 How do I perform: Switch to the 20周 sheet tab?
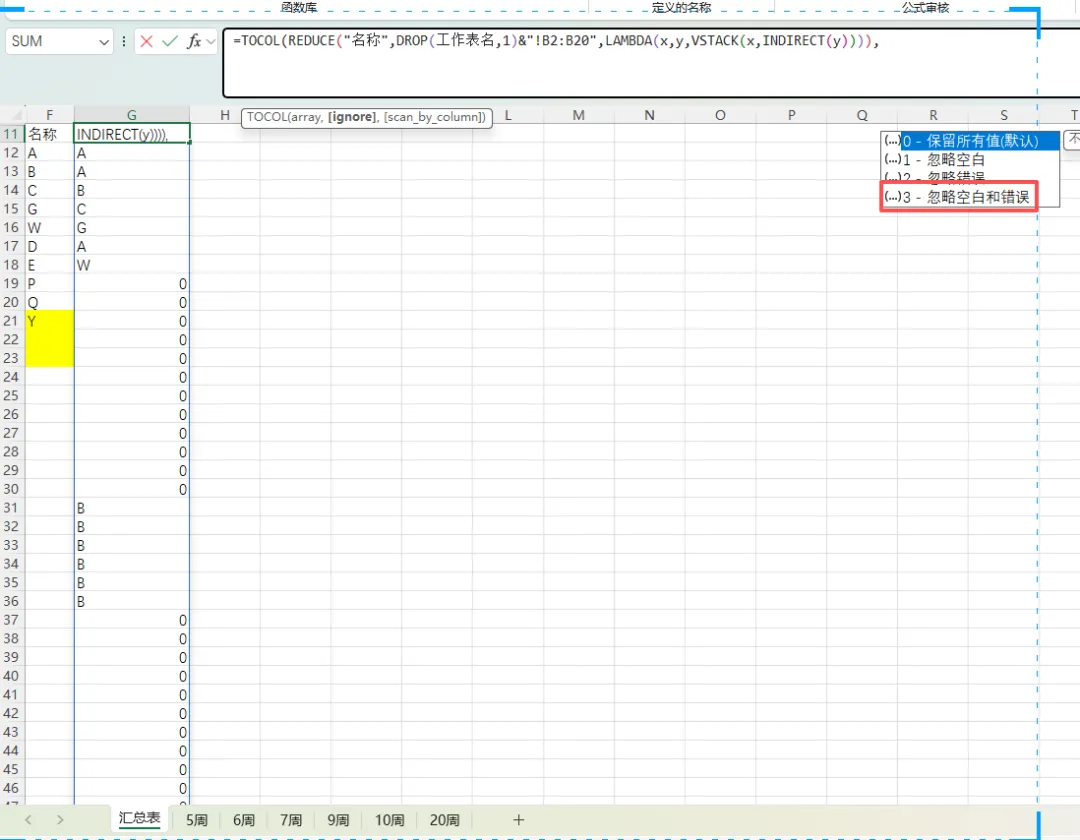tap(444, 820)
